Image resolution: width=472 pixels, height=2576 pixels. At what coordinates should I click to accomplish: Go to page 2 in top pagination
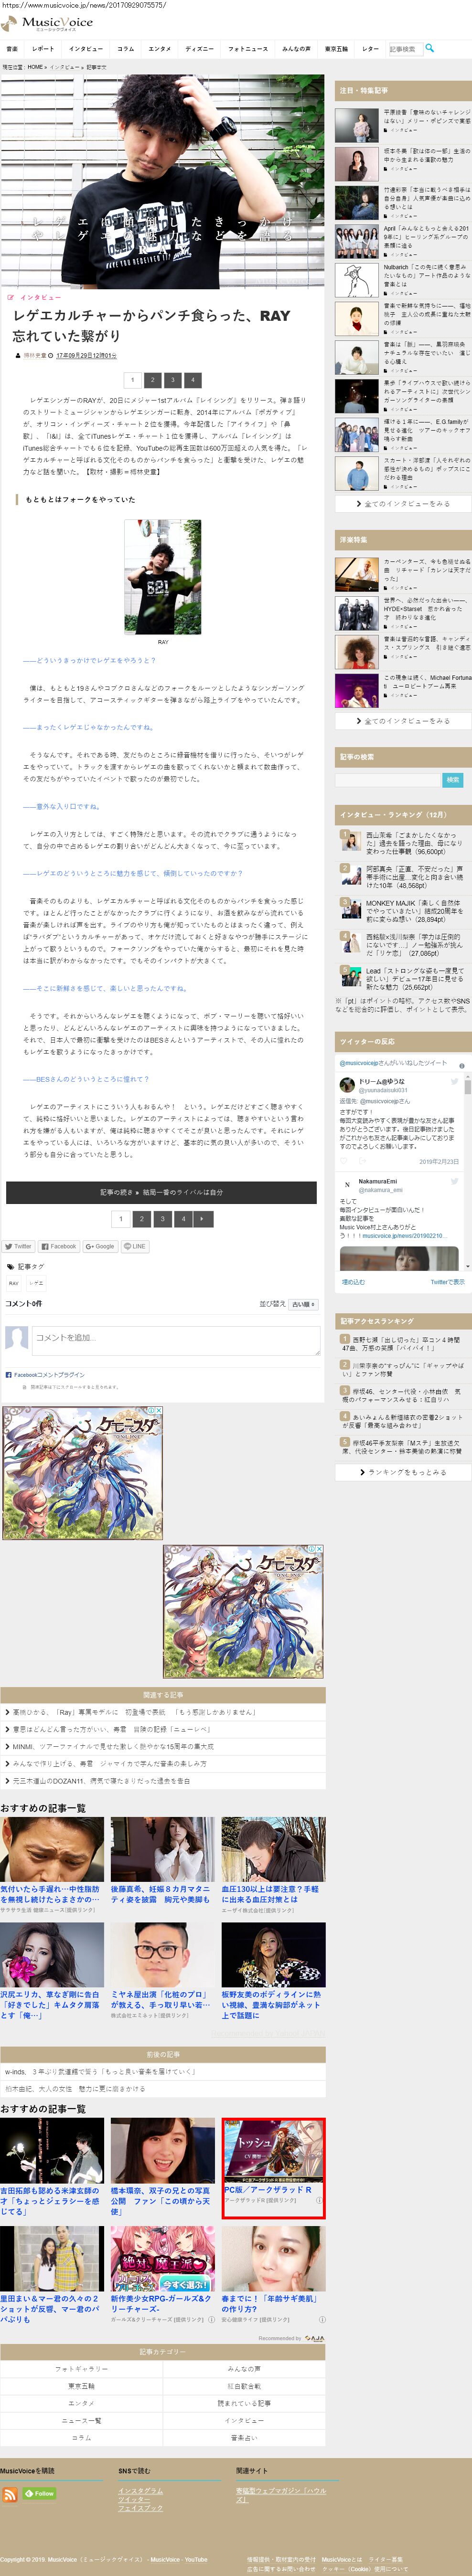(152, 380)
